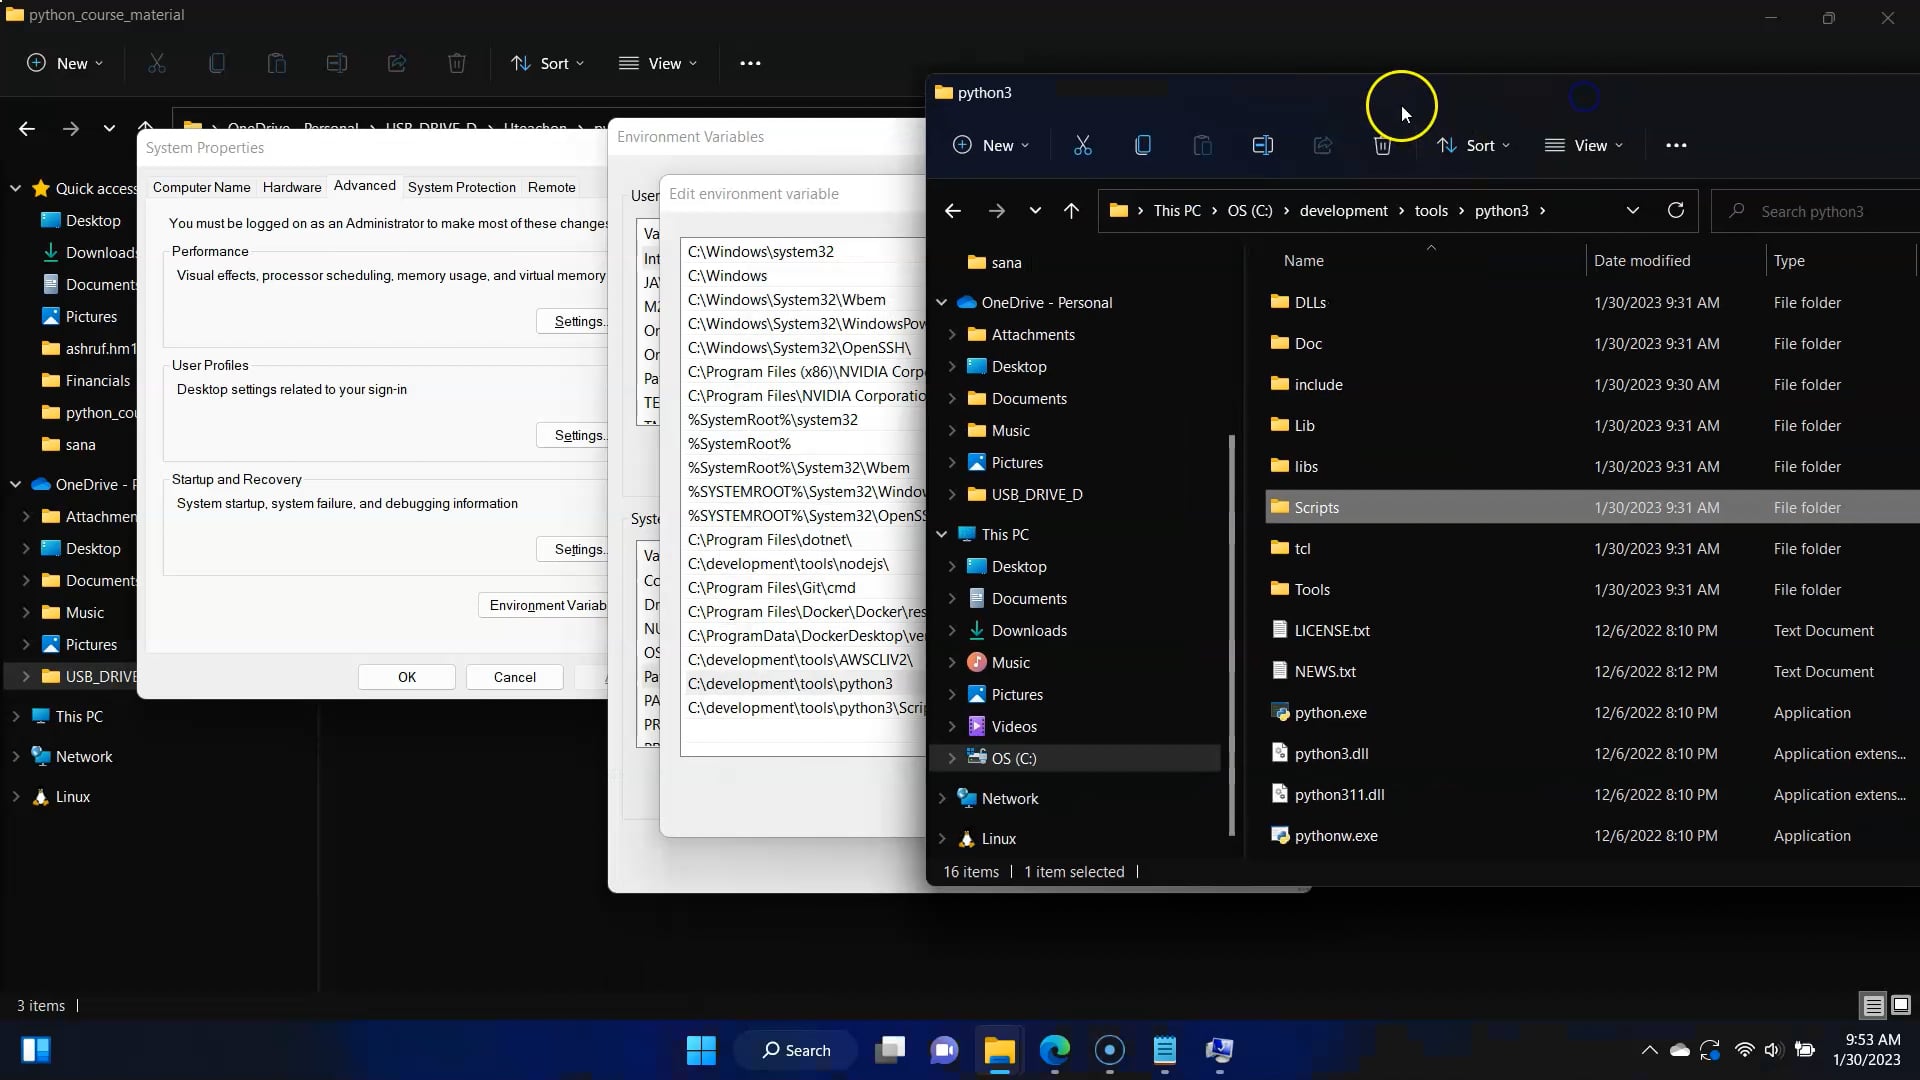Click the Delete trash icon in python3 window
Viewport: 1920px width, 1080px height.
click(x=1382, y=146)
